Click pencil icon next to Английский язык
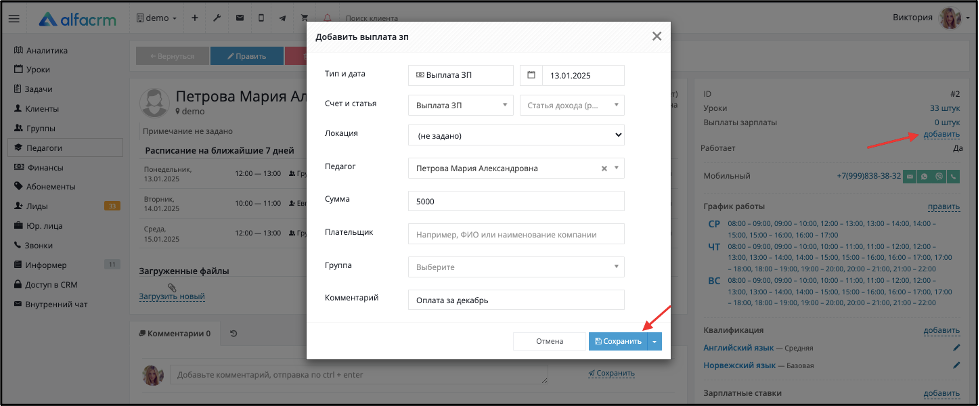 [x=956, y=347]
